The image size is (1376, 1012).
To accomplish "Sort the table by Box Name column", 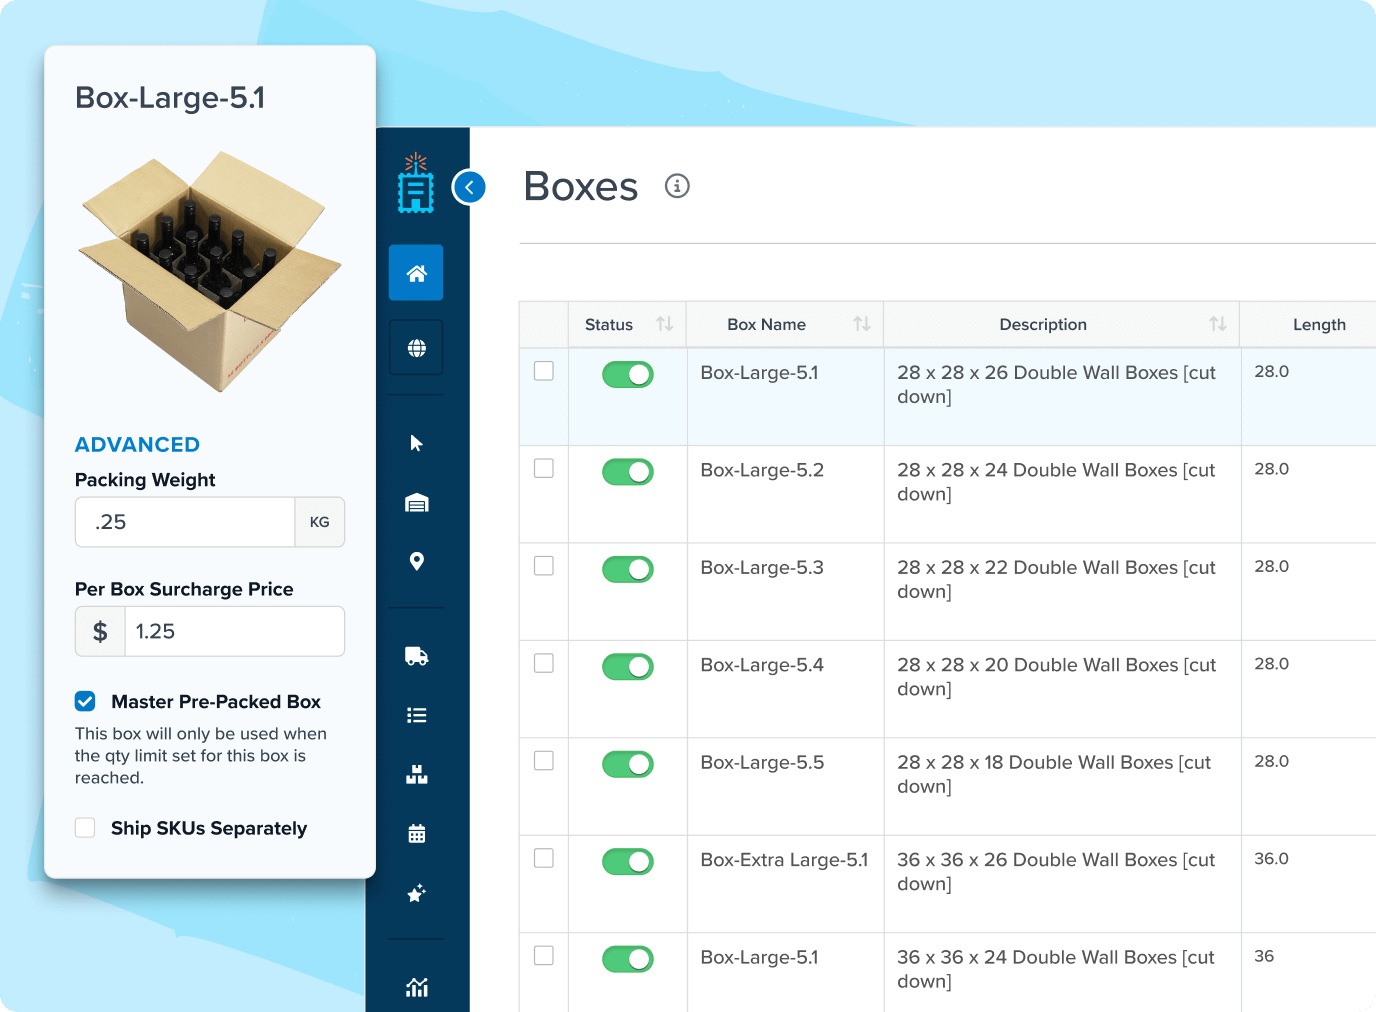I will pos(861,324).
